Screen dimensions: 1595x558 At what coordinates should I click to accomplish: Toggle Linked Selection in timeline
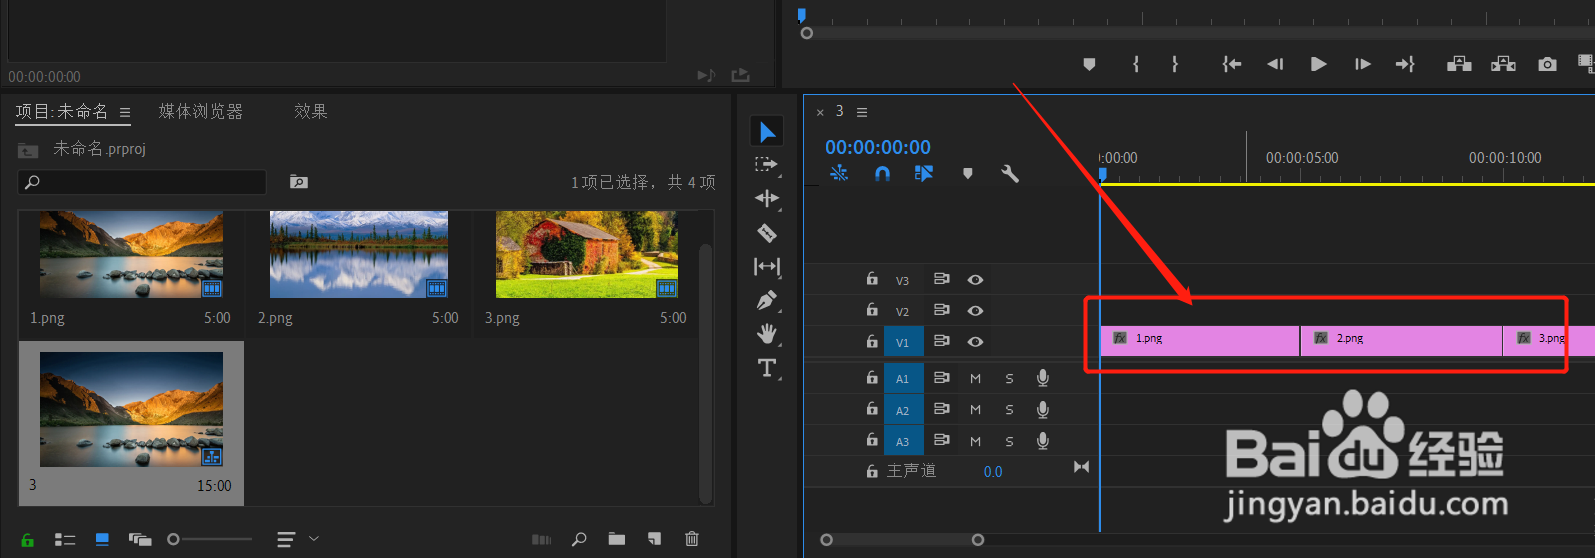click(x=924, y=173)
